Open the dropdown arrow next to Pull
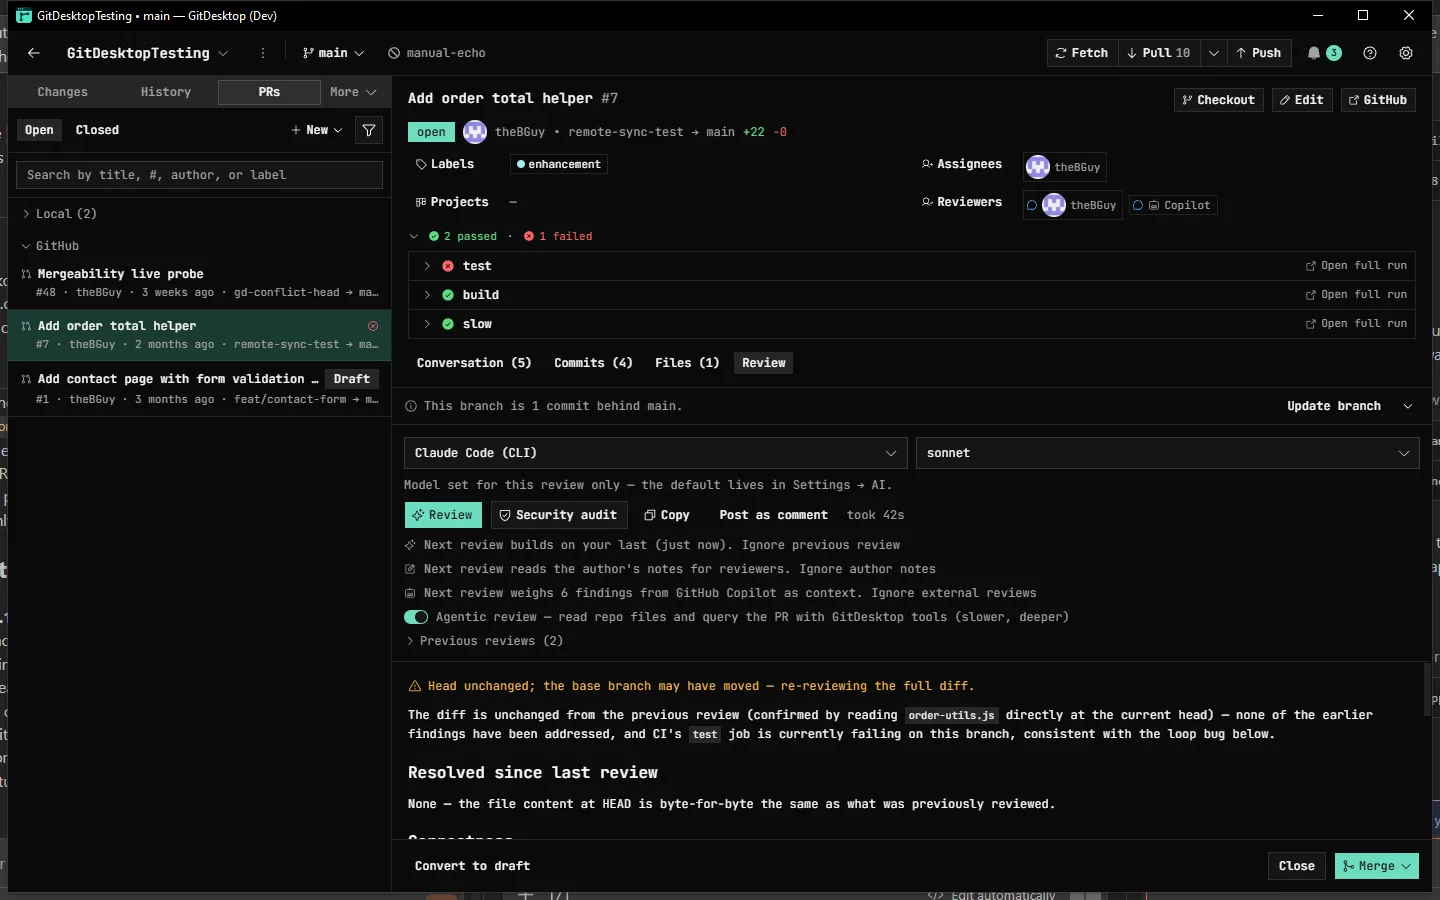The image size is (1440, 900). (x=1214, y=53)
